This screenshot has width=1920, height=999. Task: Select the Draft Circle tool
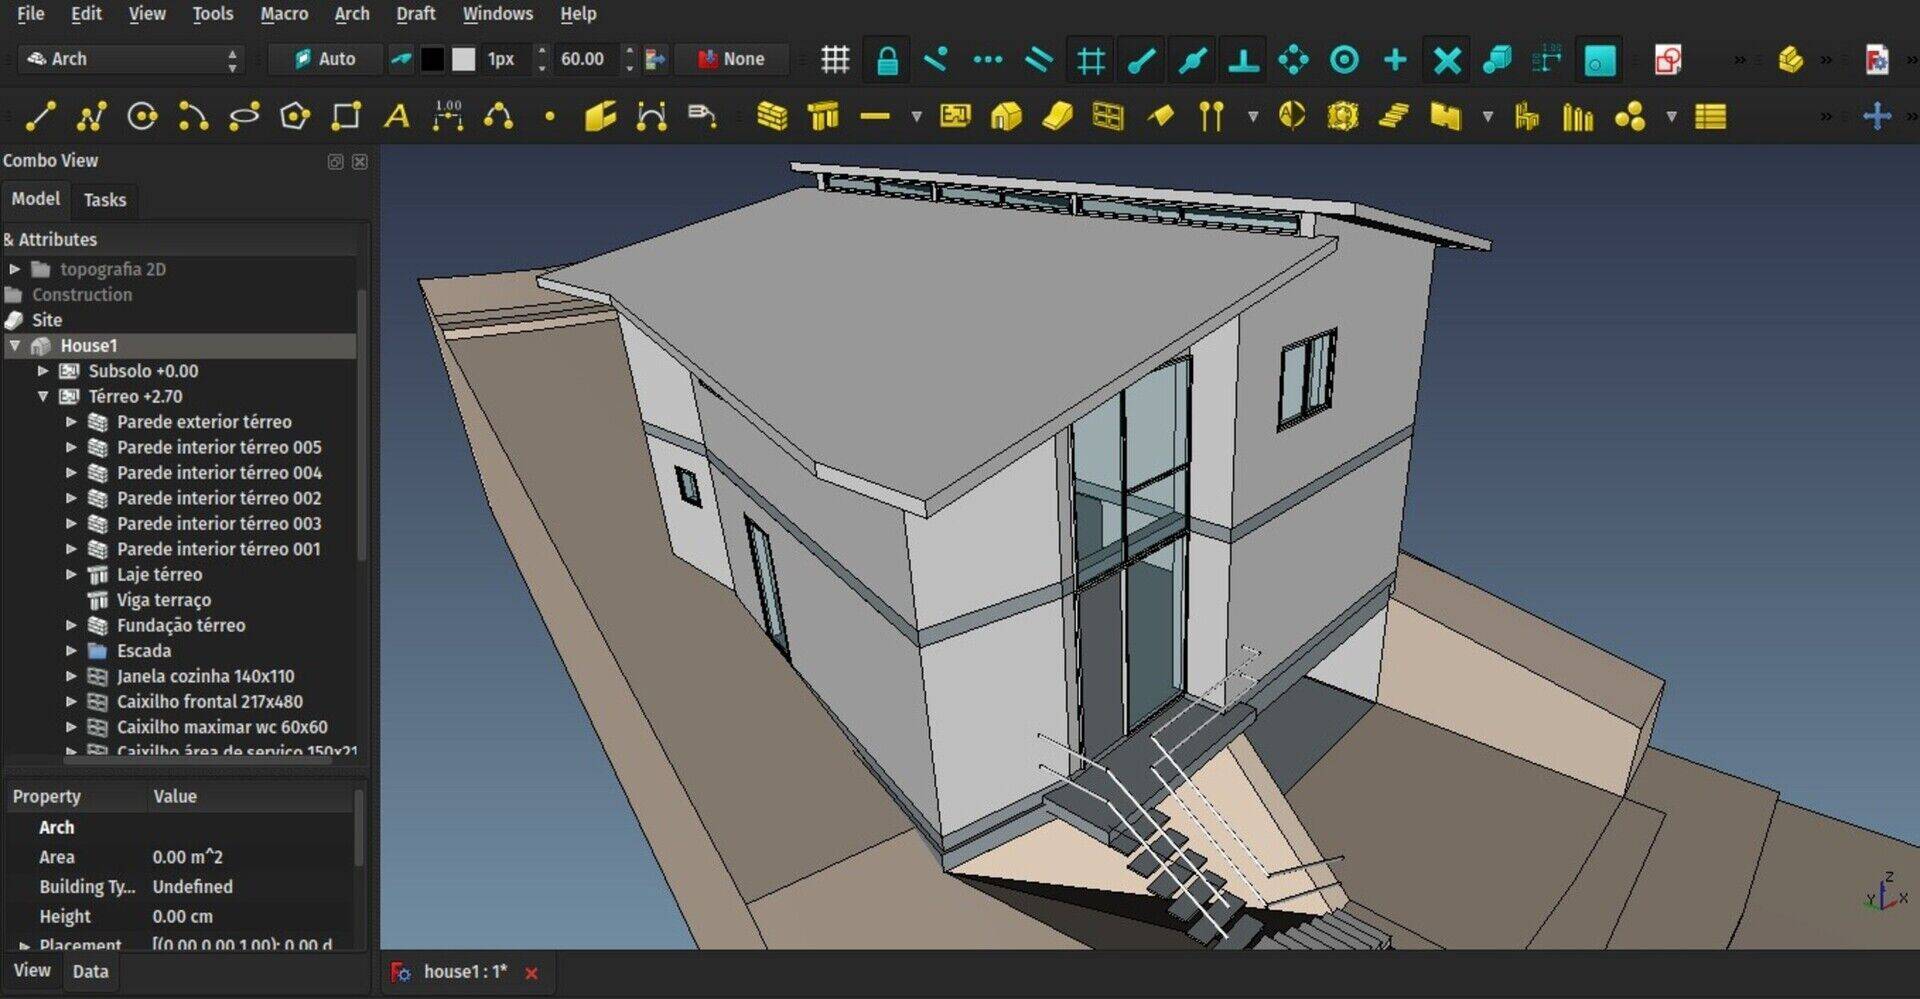tap(142, 117)
